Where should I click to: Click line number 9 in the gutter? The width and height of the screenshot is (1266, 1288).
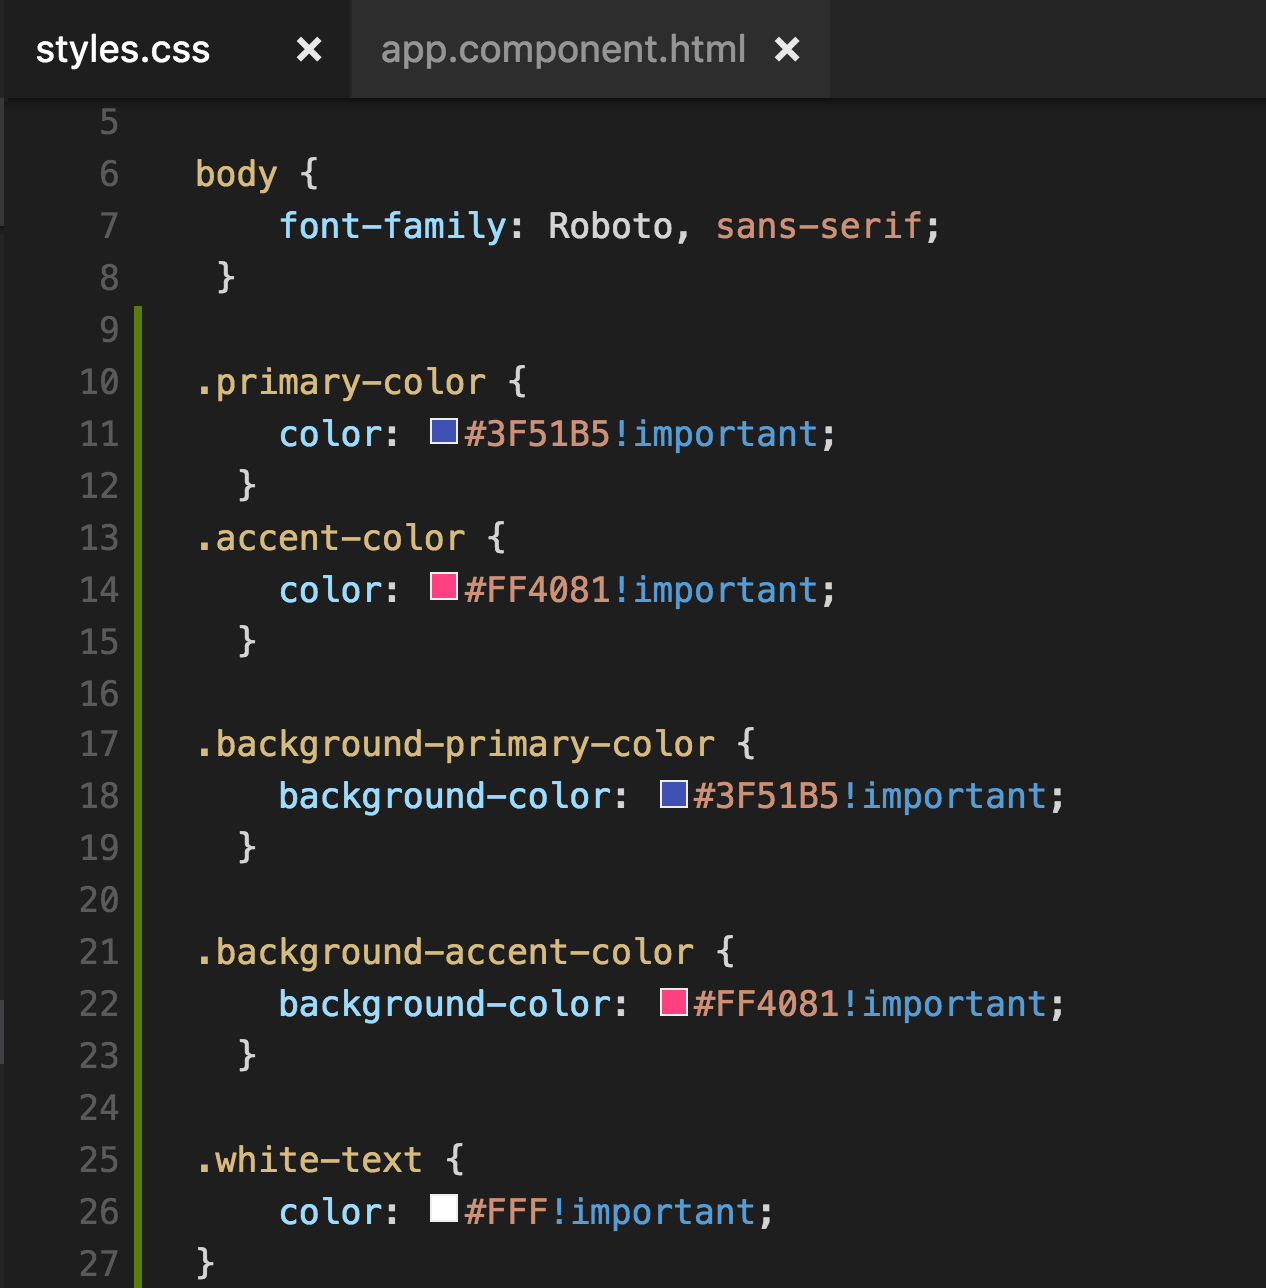pos(109,330)
